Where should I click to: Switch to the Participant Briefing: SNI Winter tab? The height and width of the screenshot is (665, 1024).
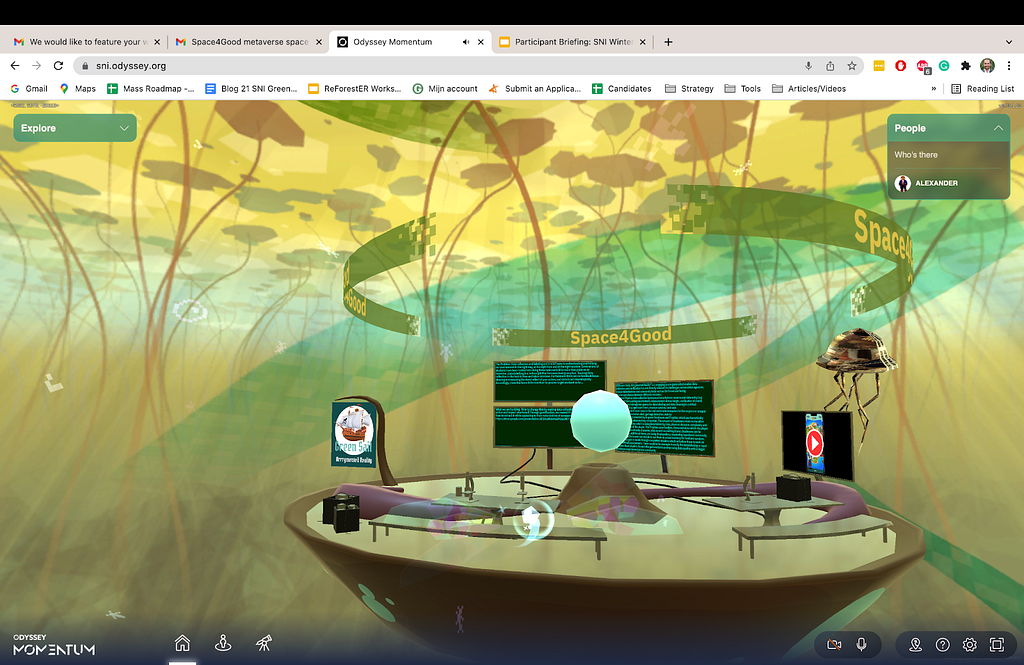(573, 42)
